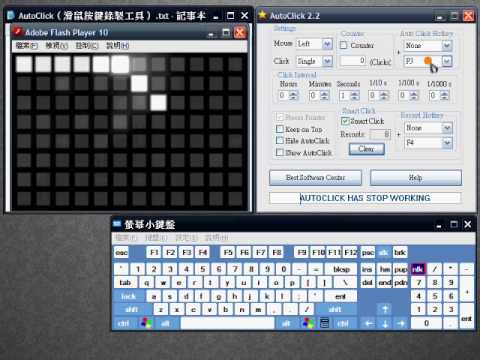
Task: Click the left ctrl key on on-screen keyboard
Action: point(123,323)
